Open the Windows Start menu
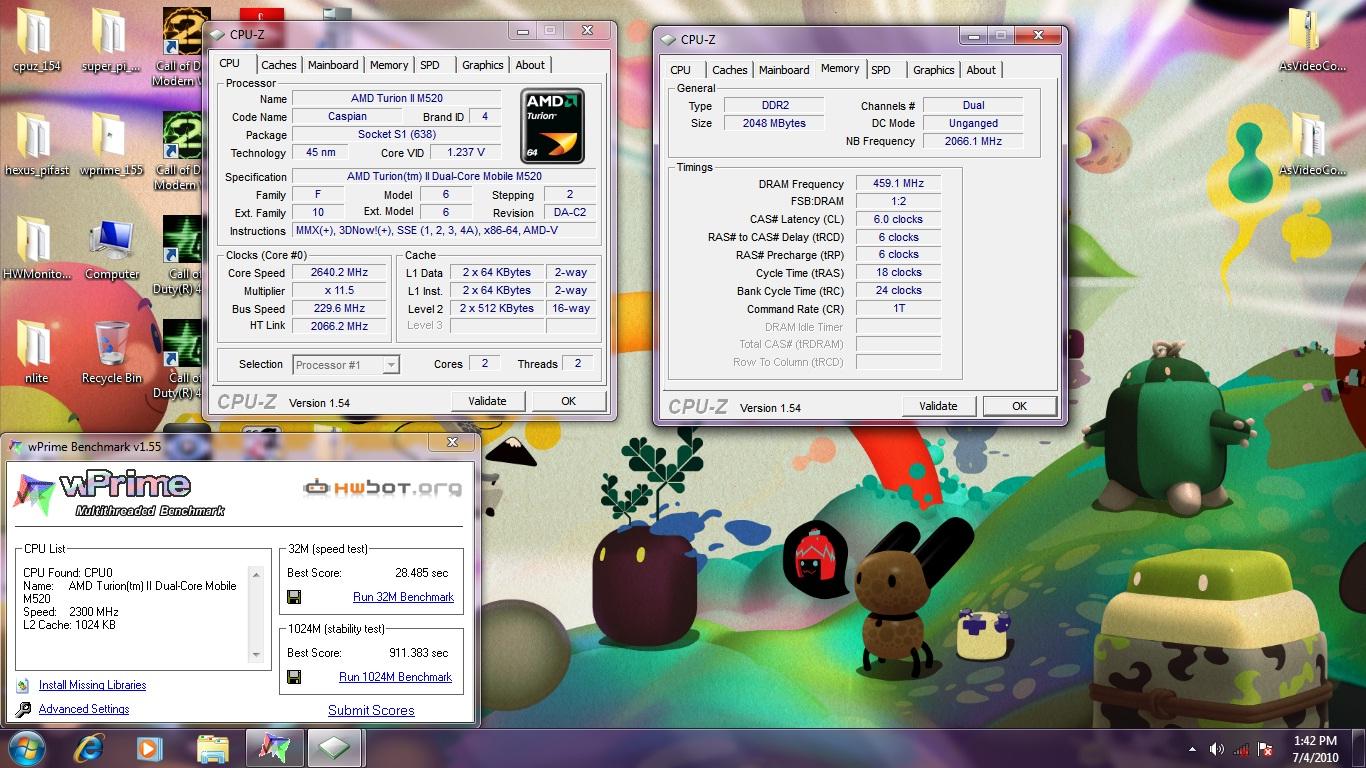The height and width of the screenshot is (768, 1366). pyautogui.click(x=27, y=748)
